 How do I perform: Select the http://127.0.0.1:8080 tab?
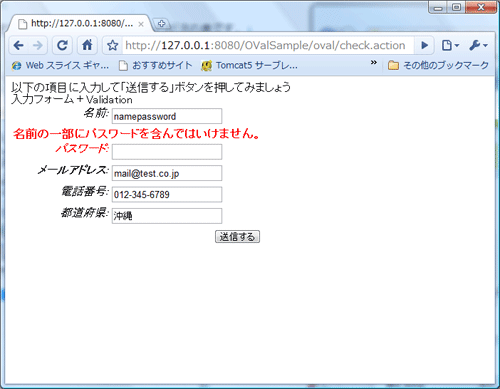click(79, 23)
